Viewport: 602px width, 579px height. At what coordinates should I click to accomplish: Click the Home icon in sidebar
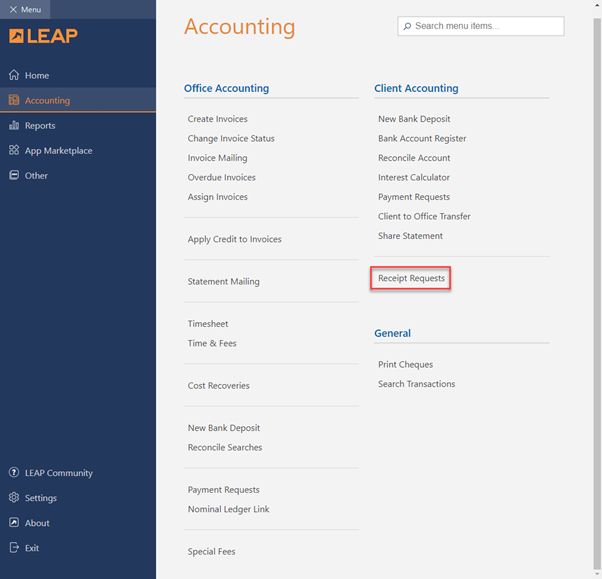pos(14,75)
